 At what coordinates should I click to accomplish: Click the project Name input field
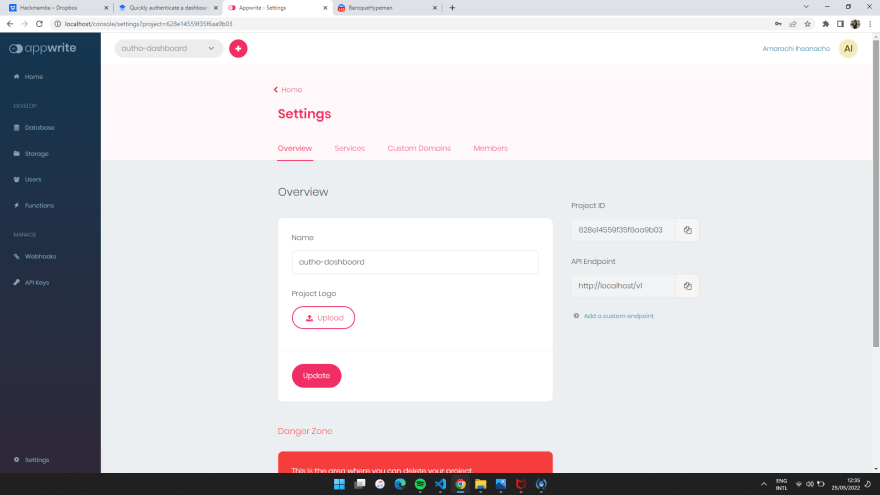[415, 262]
